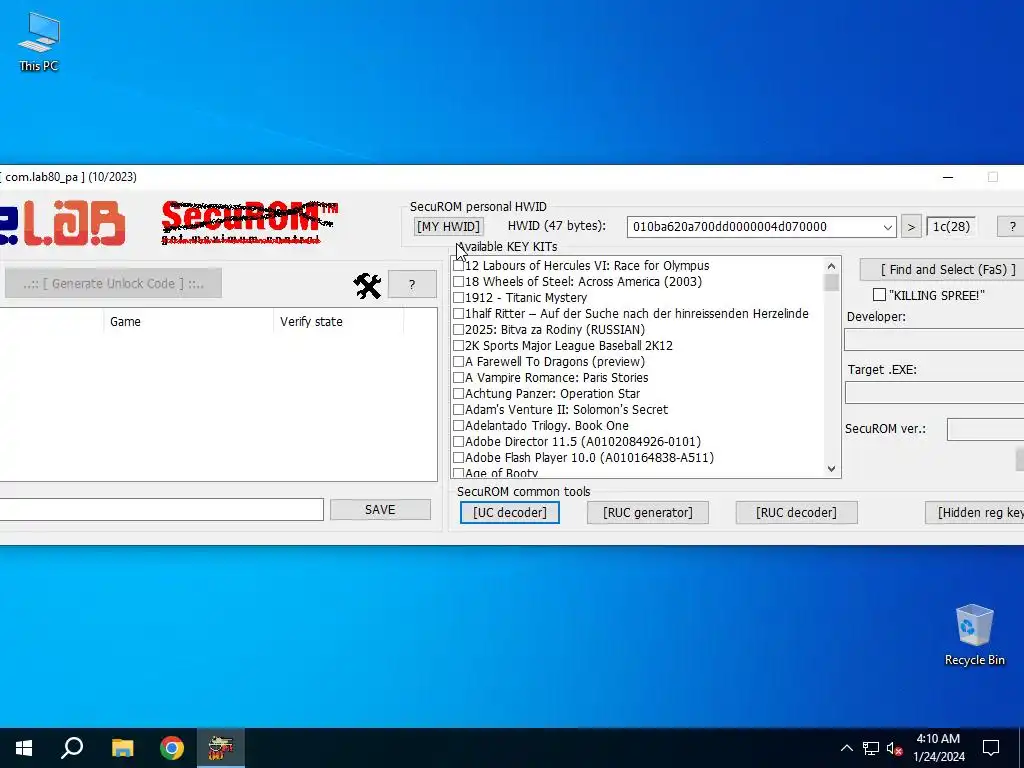This screenshot has width=1024, height=768.
Task: Click the 1c(28) byte count field
Action: pos(951,227)
